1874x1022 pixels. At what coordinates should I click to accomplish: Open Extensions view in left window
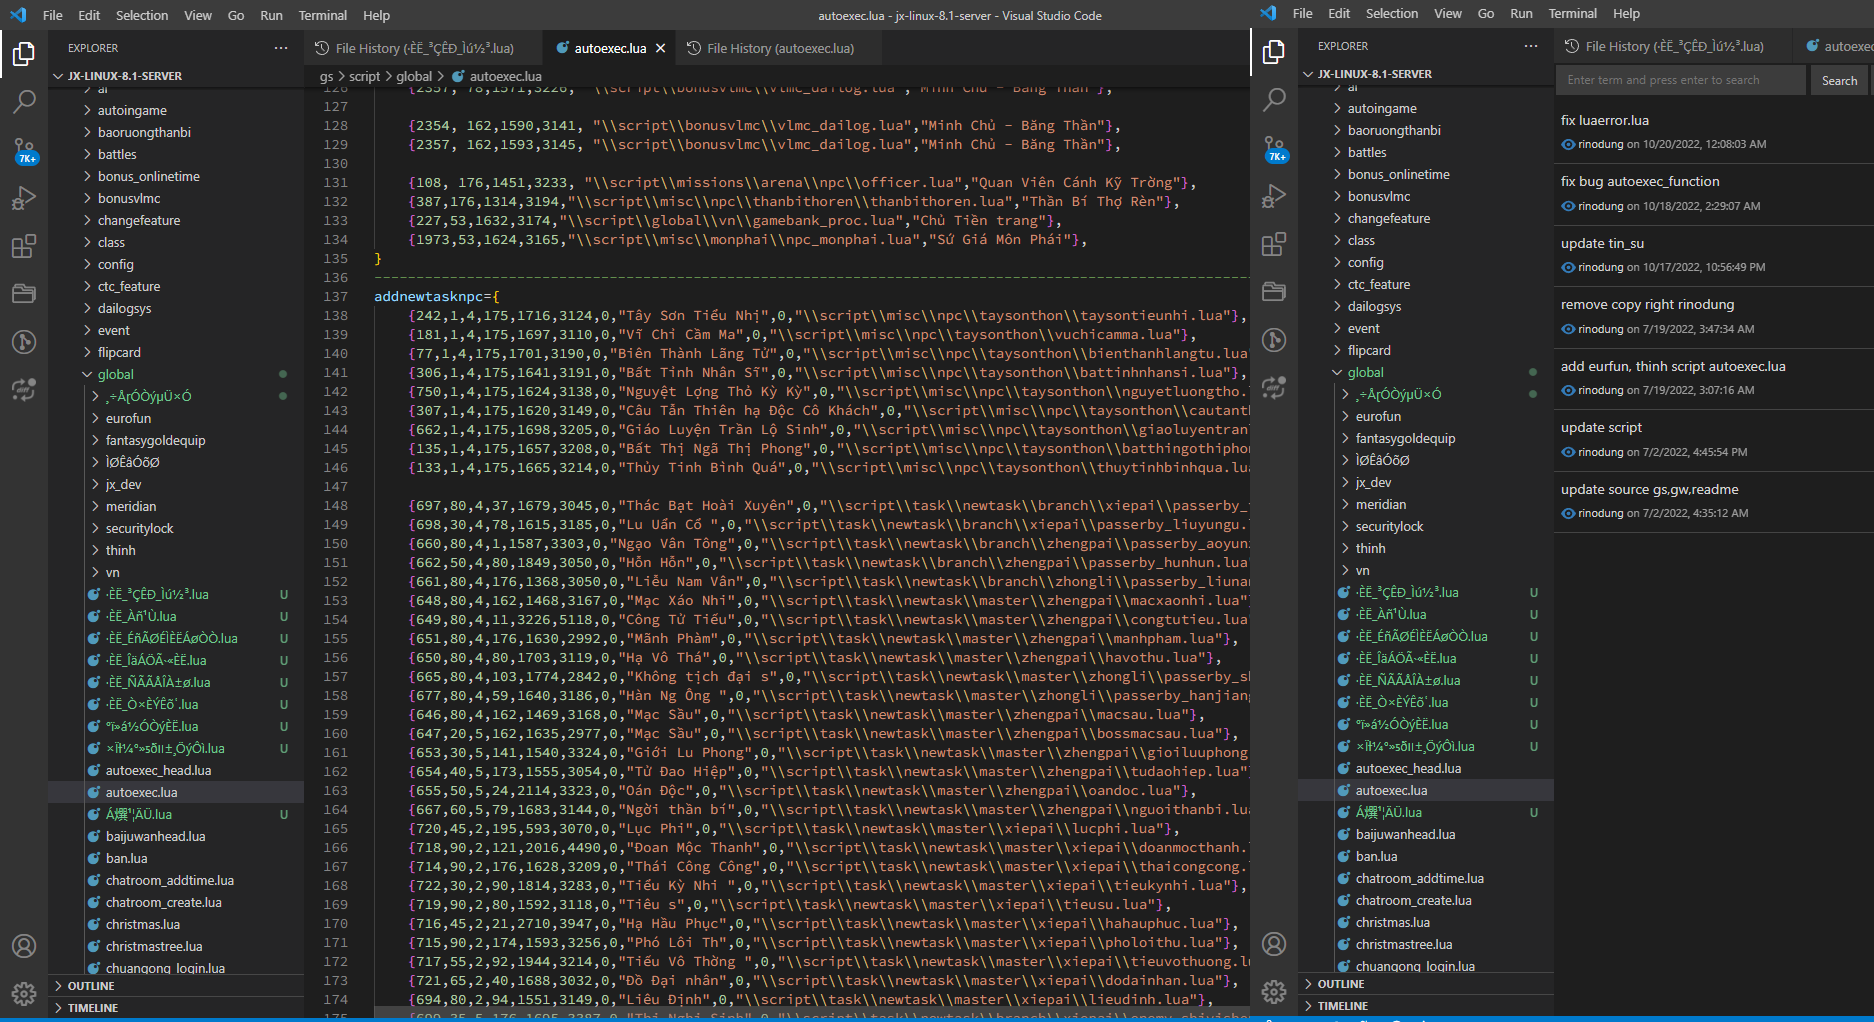(x=24, y=246)
